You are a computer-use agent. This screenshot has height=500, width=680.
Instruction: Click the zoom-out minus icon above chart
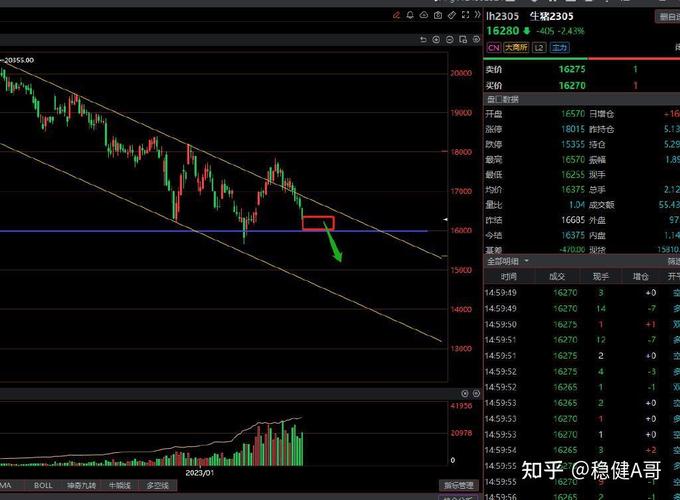[450, 39]
